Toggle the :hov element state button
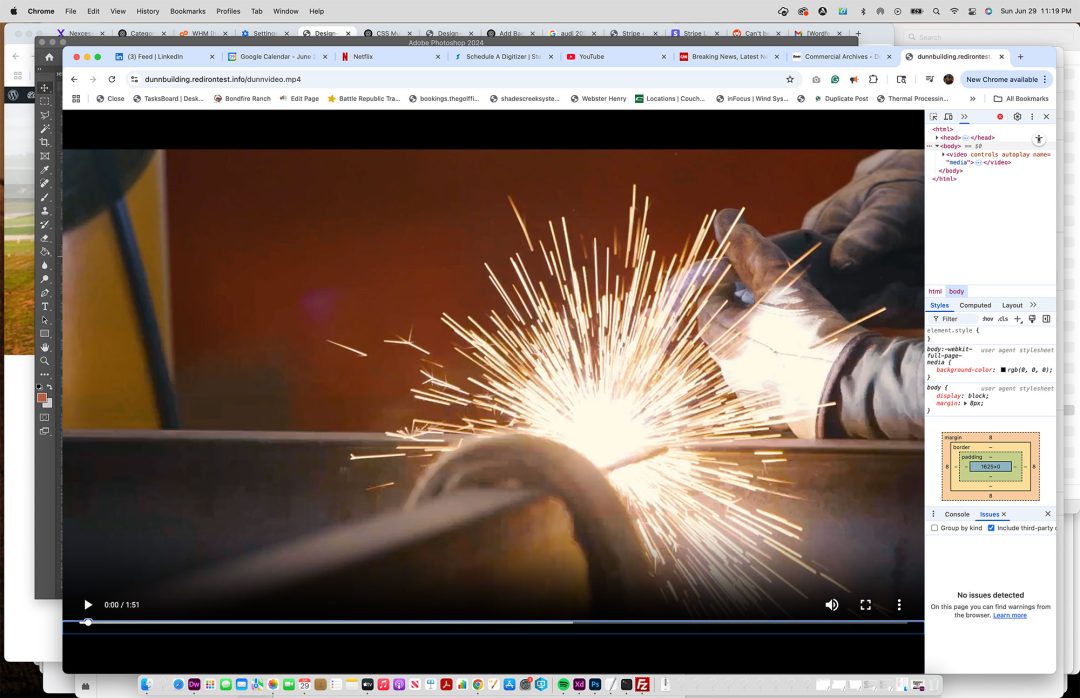 point(987,319)
